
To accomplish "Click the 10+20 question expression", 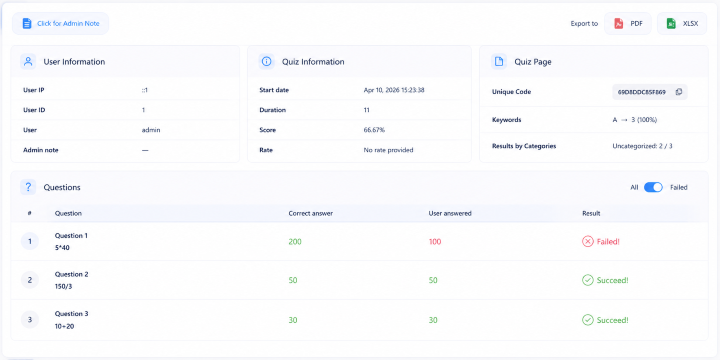I will [x=64, y=326].
